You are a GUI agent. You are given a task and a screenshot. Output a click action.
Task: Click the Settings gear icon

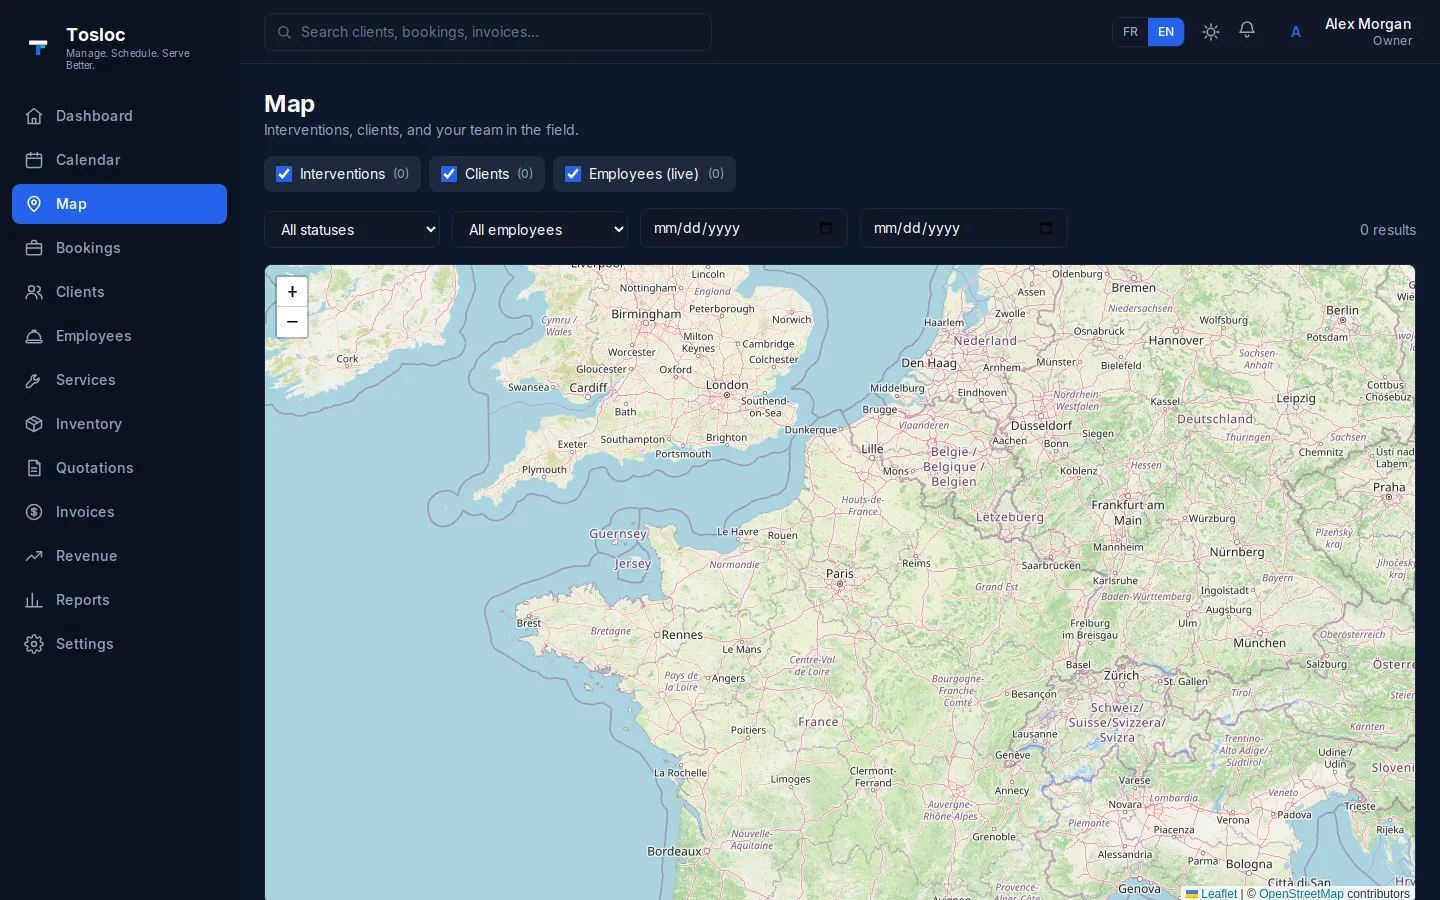pyautogui.click(x=34, y=644)
